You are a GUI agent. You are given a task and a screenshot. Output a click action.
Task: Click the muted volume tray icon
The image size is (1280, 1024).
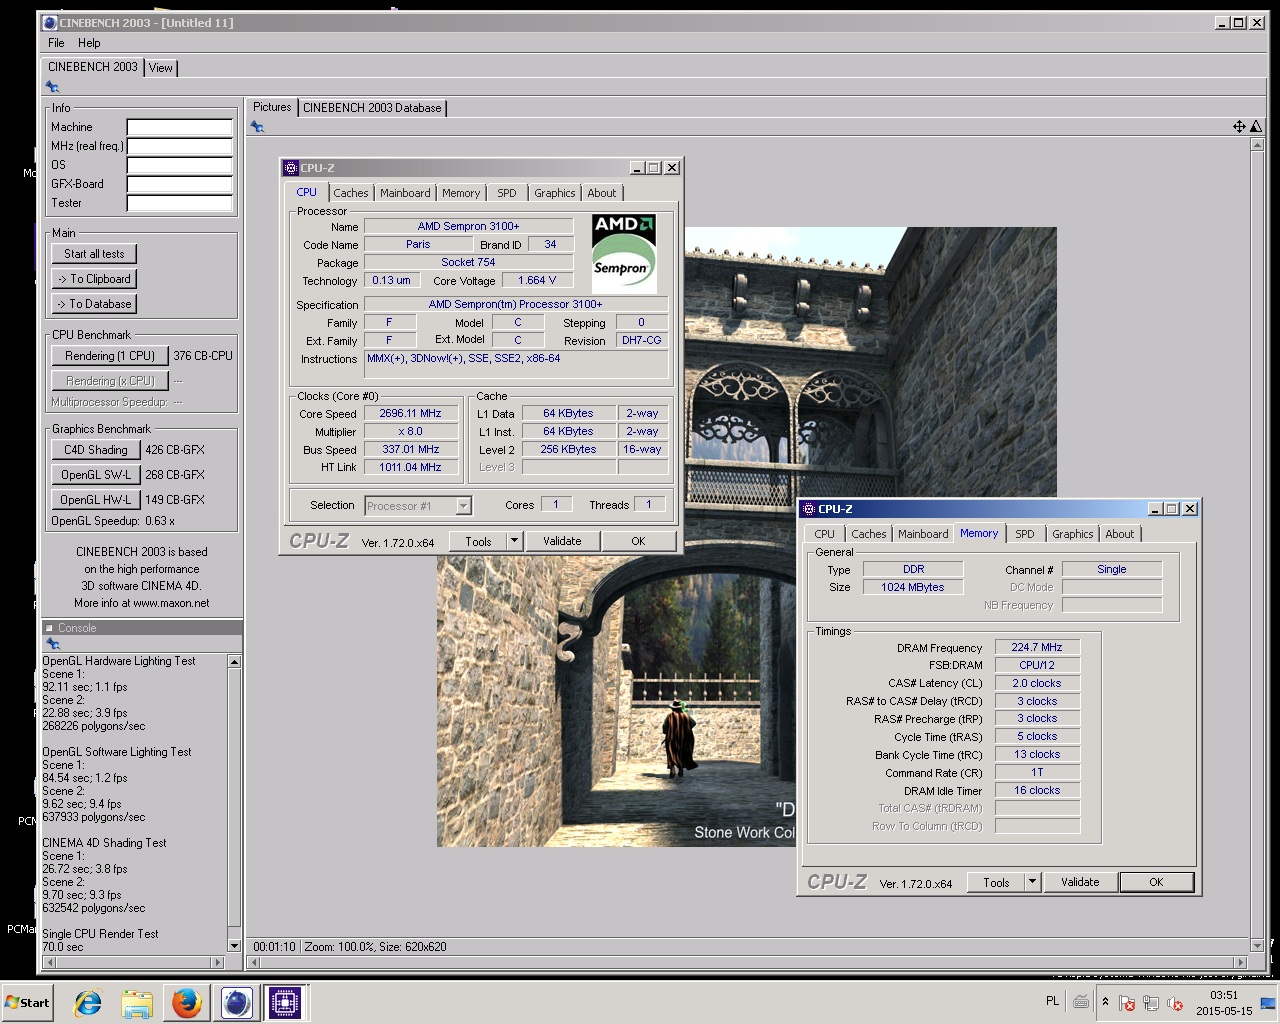coord(1175,1003)
